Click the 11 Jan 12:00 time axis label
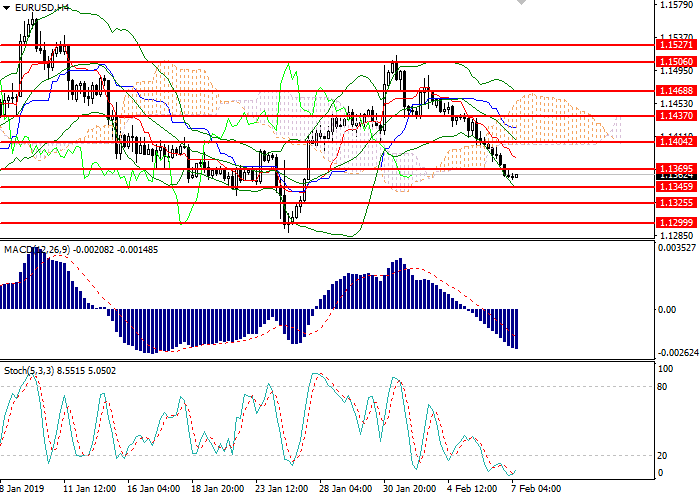Image resolution: width=700 pixels, height=500 pixels. [88, 490]
